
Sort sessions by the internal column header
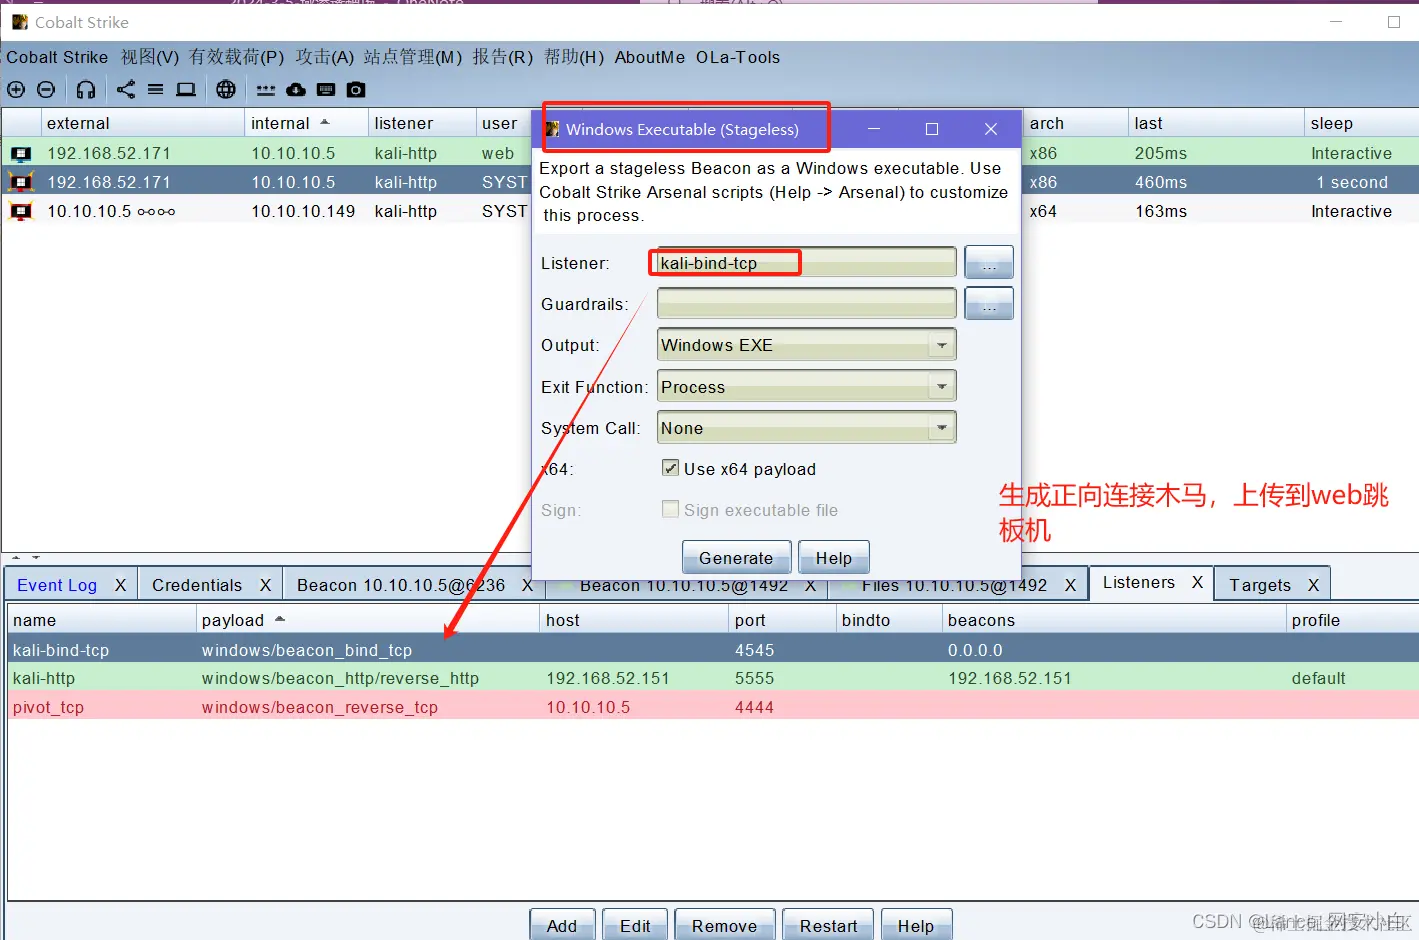tap(305, 123)
